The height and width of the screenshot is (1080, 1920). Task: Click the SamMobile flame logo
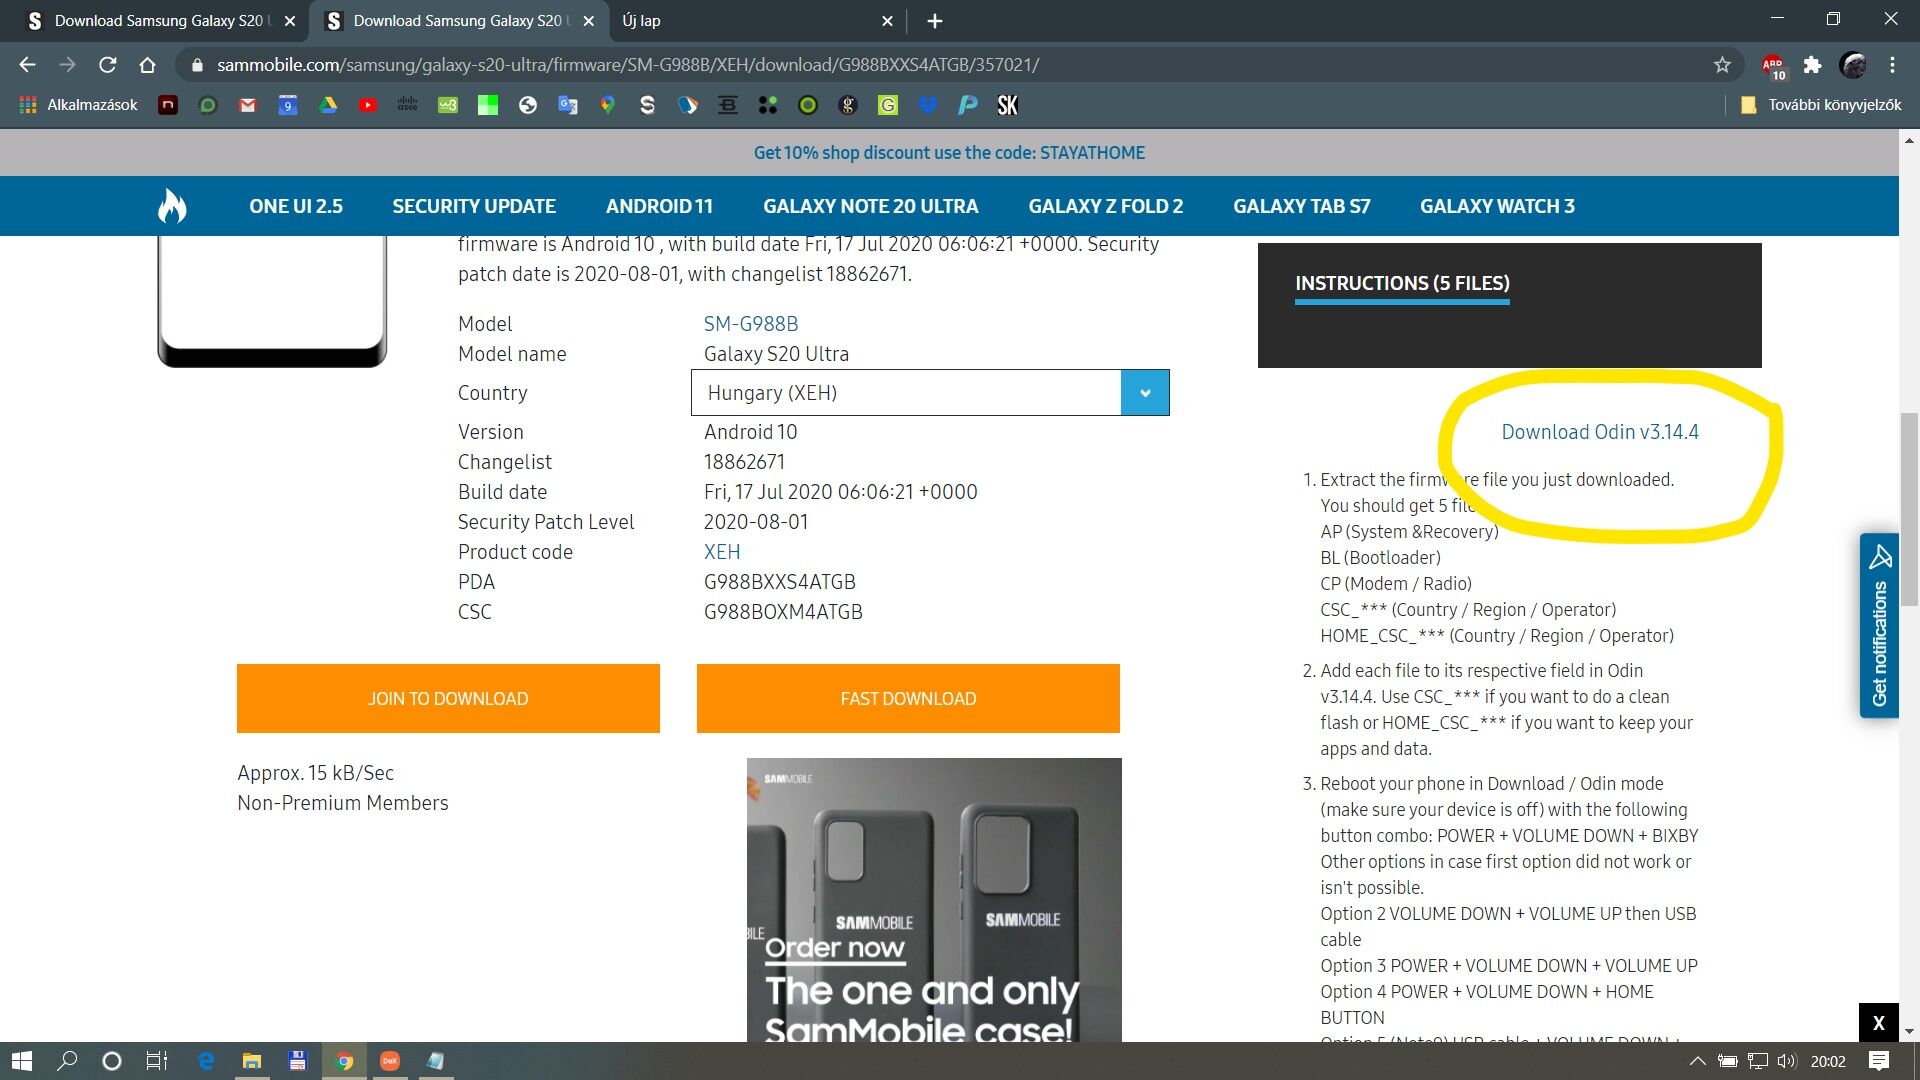coord(172,206)
